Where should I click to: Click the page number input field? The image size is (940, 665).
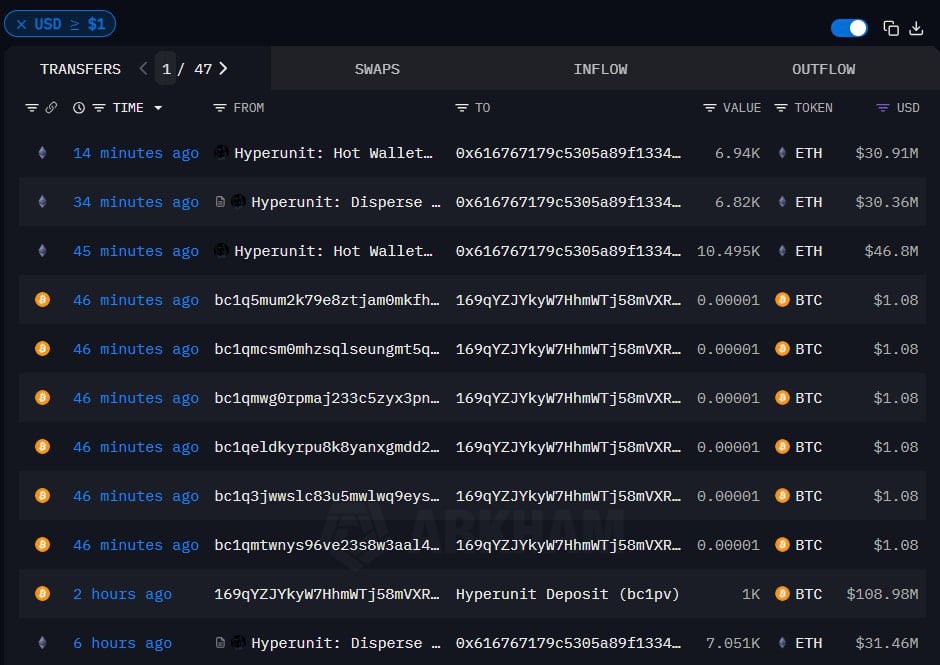coord(166,69)
